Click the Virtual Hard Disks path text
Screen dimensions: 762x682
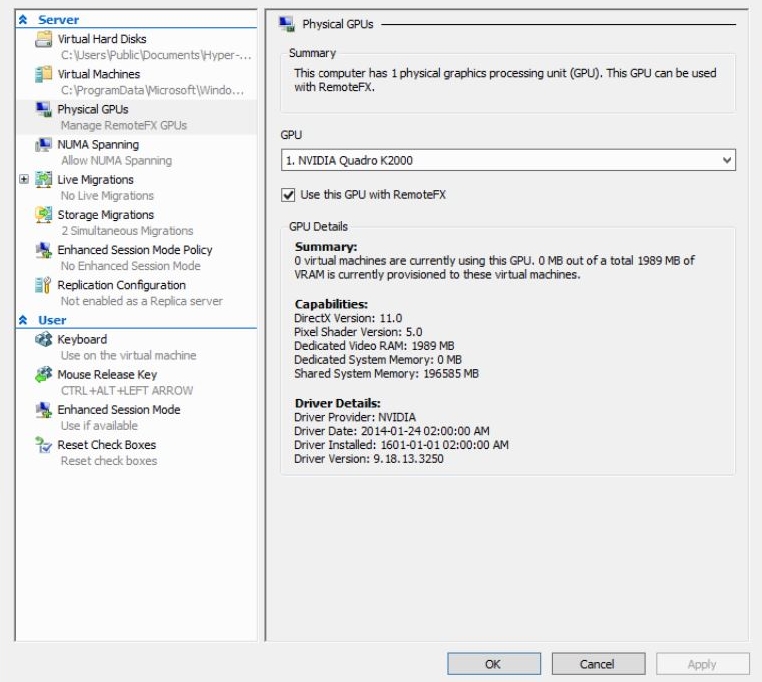pos(156,55)
